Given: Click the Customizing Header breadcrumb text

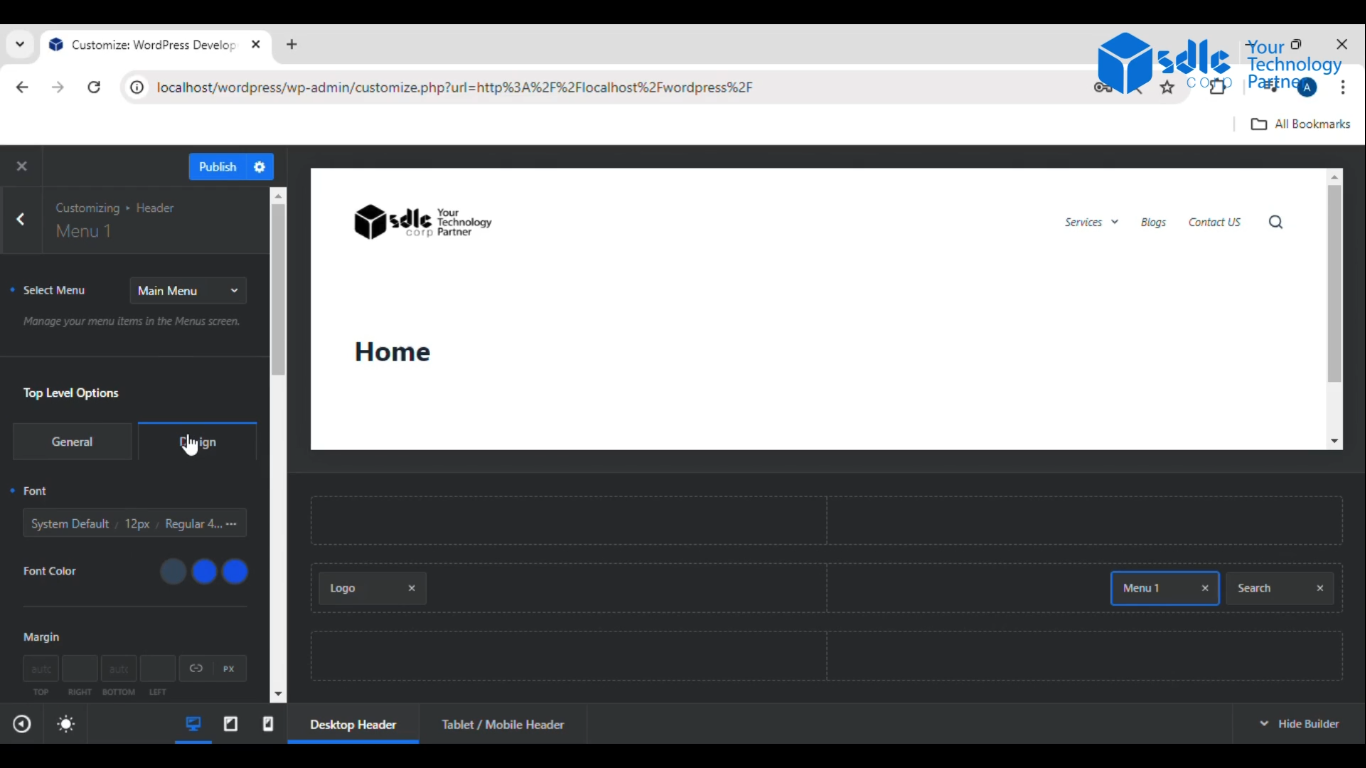Looking at the screenshot, I should click(x=115, y=208).
